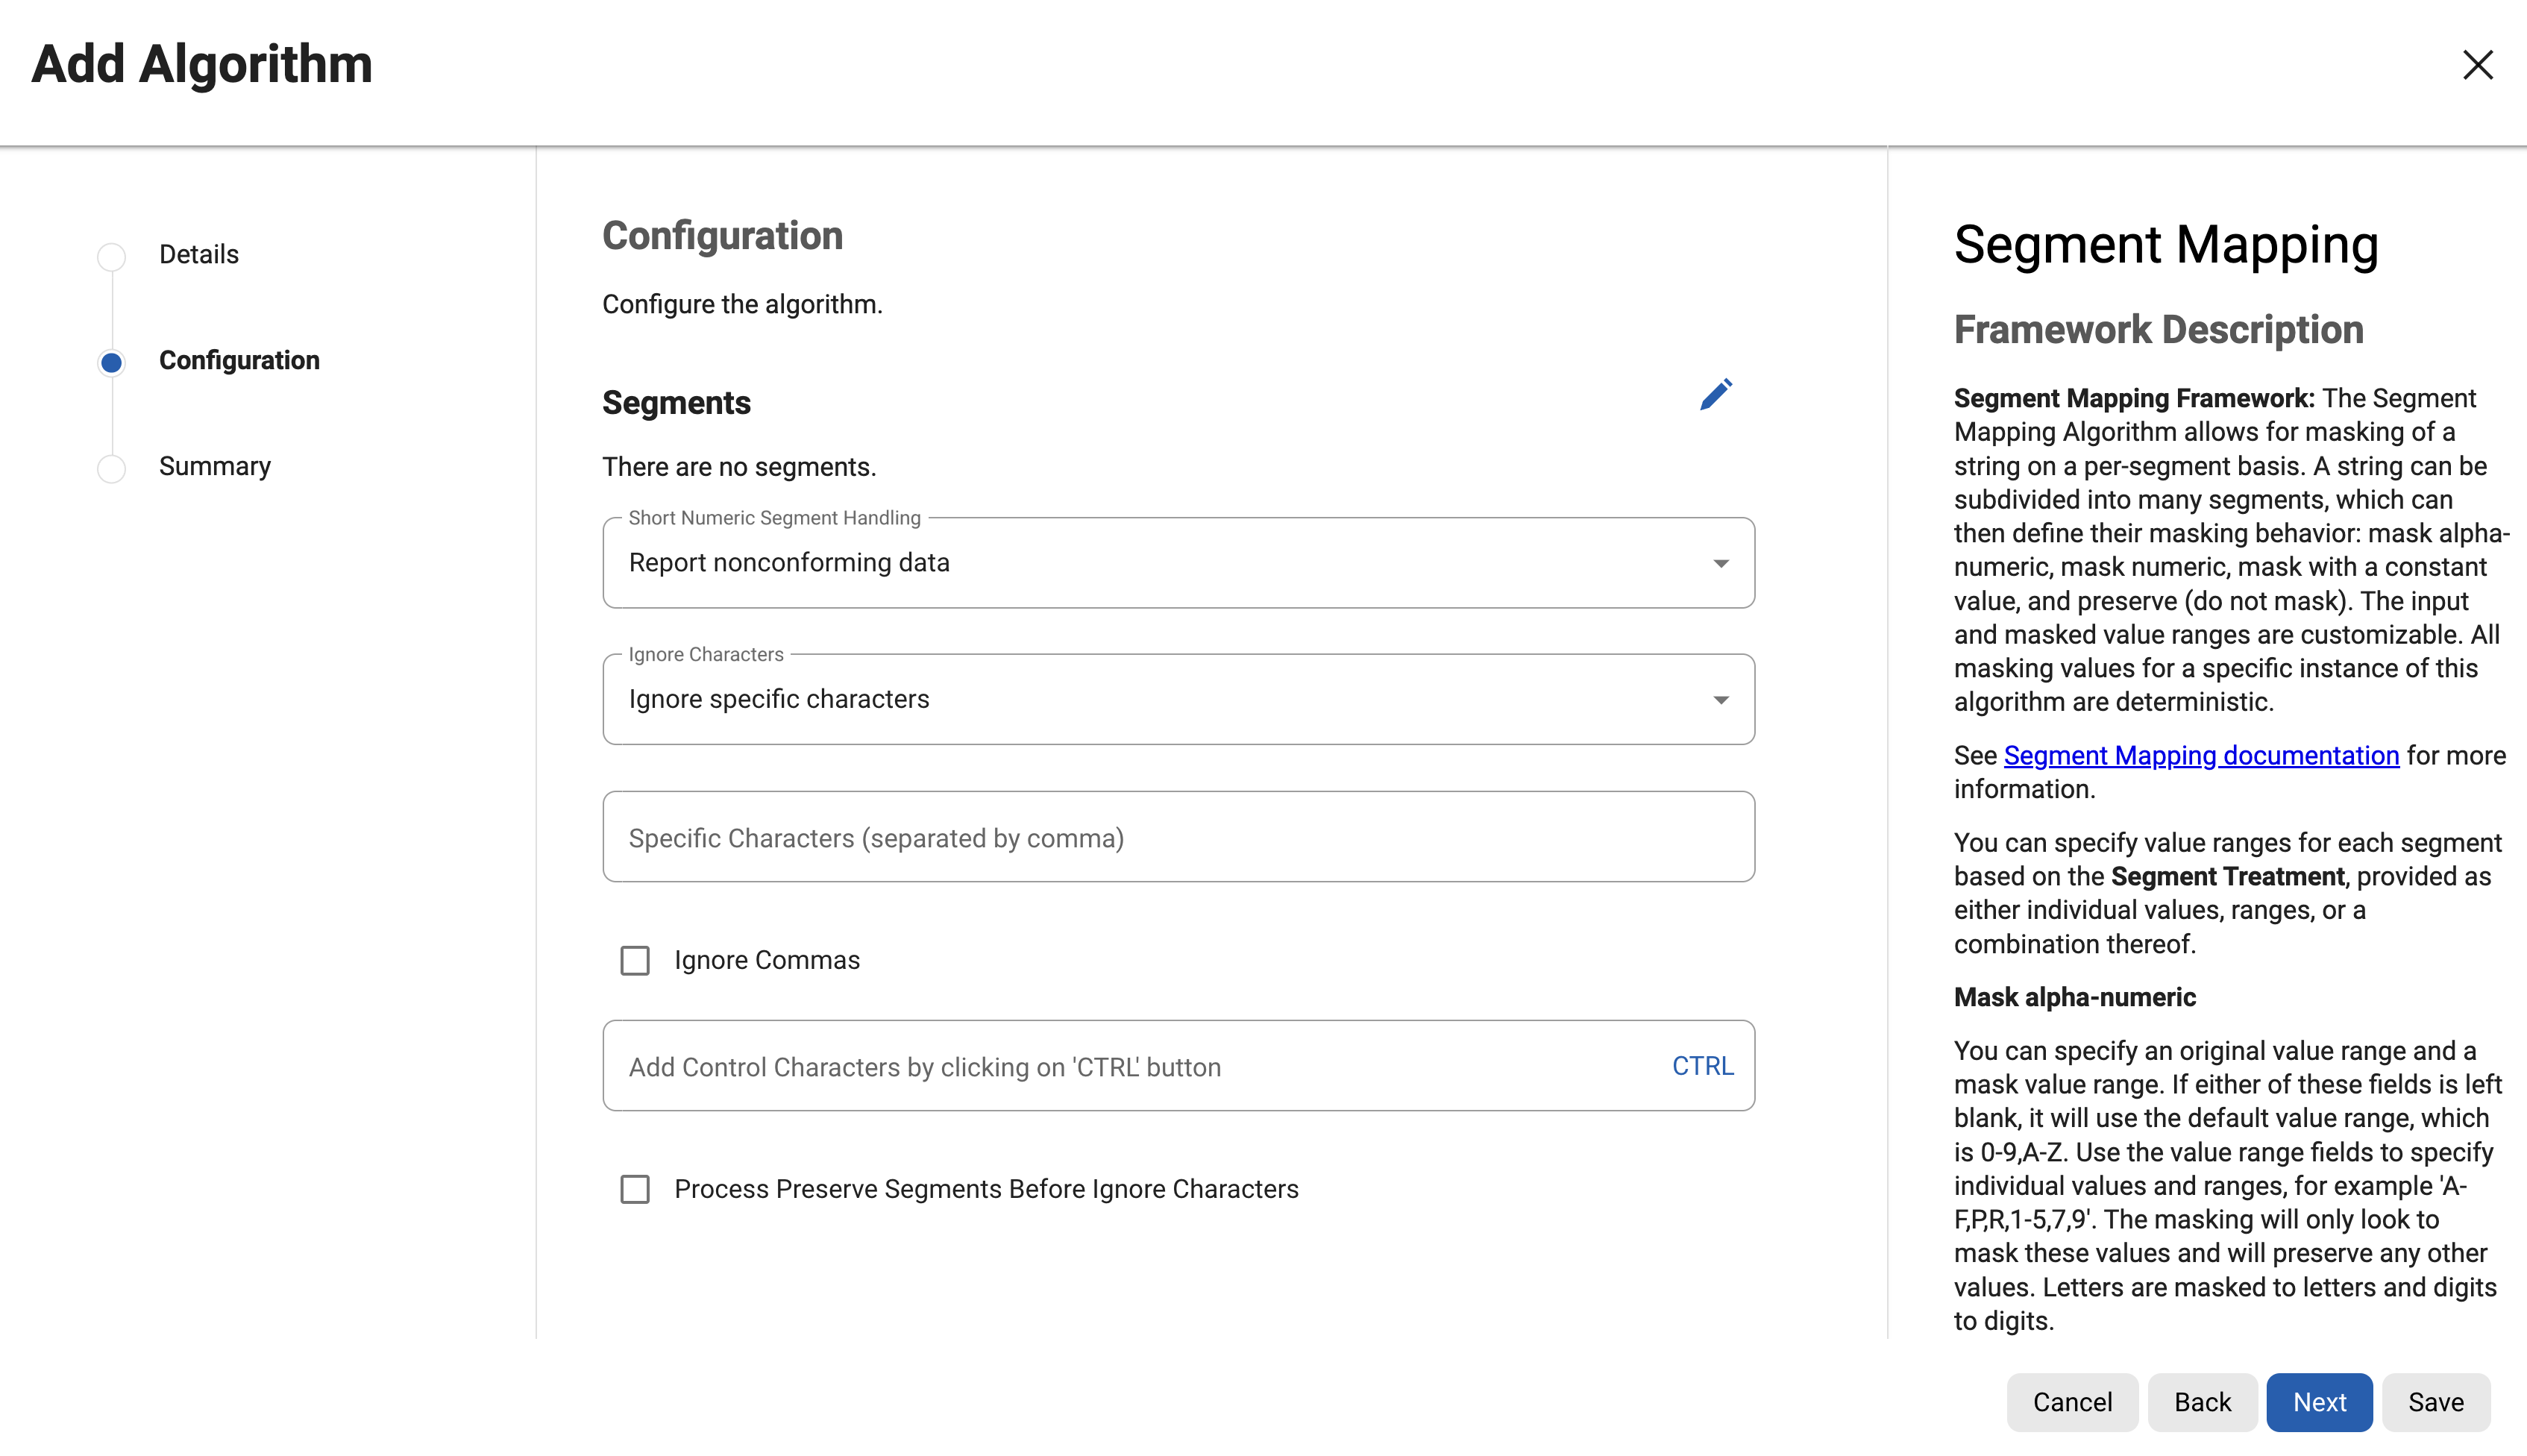Click the Details step circle
Viewport: 2527px width, 1456px height.
coord(112,256)
